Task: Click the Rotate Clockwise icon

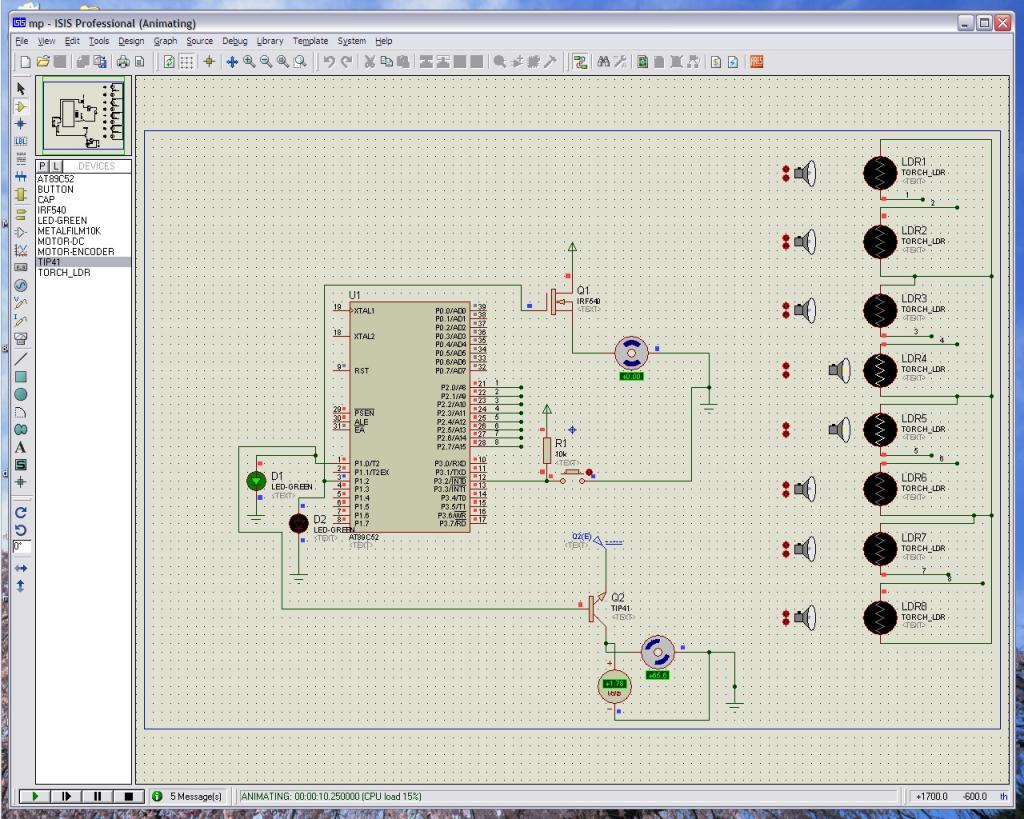Action: (20, 511)
